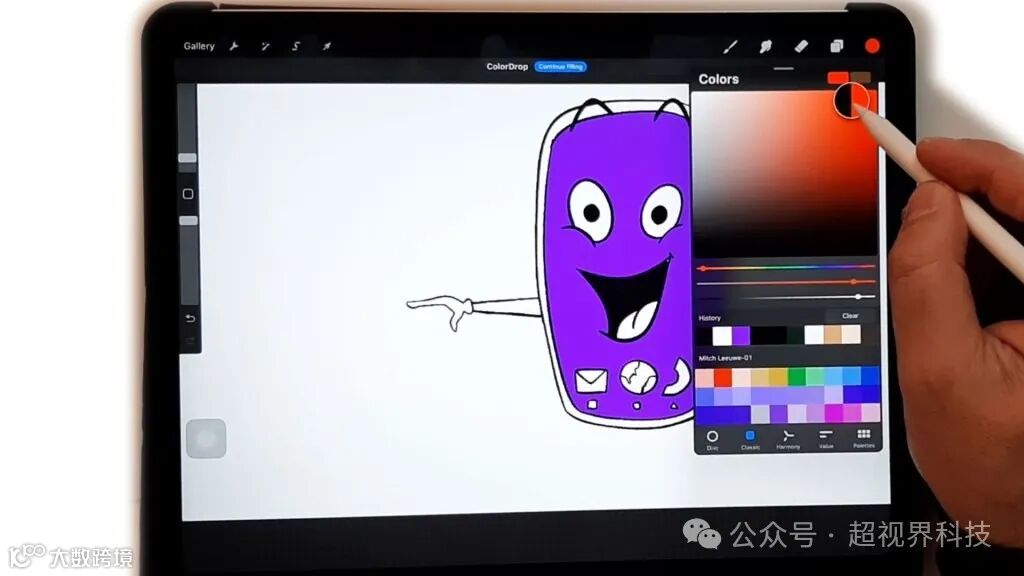Switch to the Disc color tab
Screen dimensions: 1024x576
pyautogui.click(x=712, y=440)
